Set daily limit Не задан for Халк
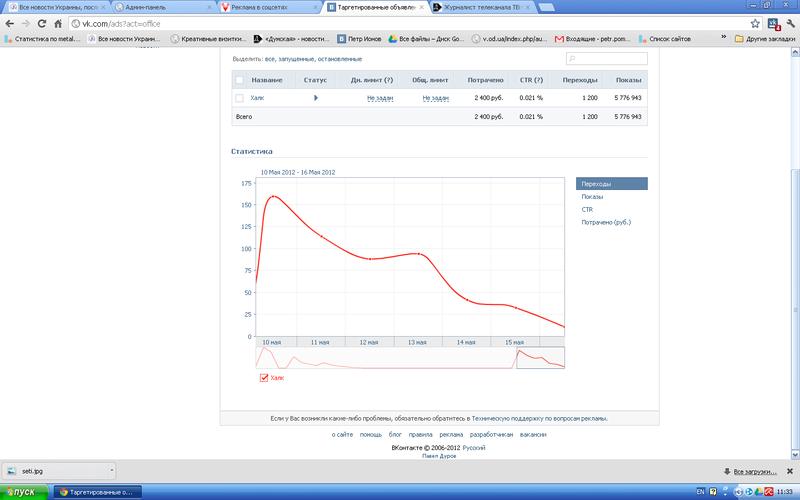The height and width of the screenshot is (500, 800). tap(380, 98)
